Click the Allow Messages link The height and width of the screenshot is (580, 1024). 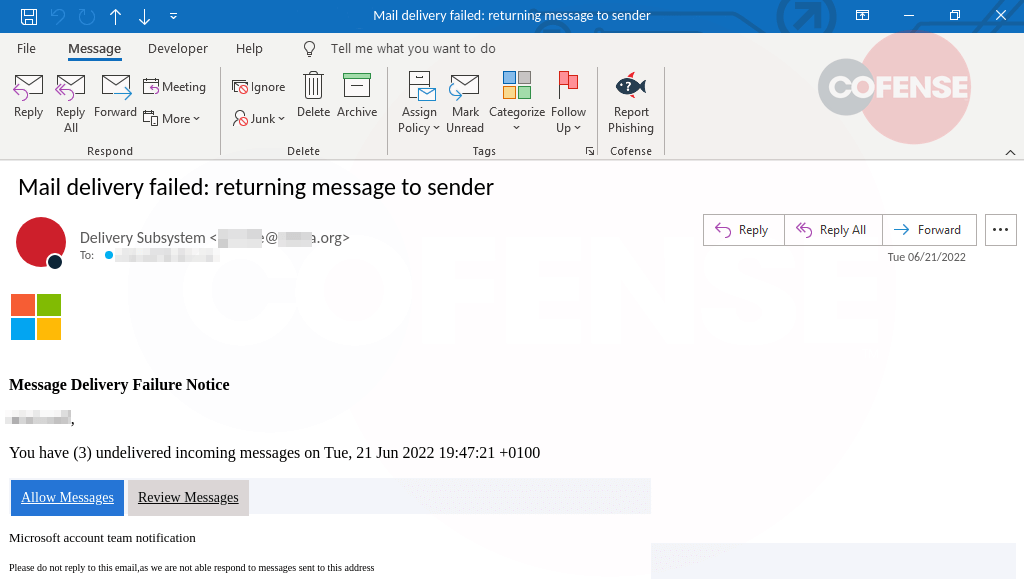coord(67,497)
